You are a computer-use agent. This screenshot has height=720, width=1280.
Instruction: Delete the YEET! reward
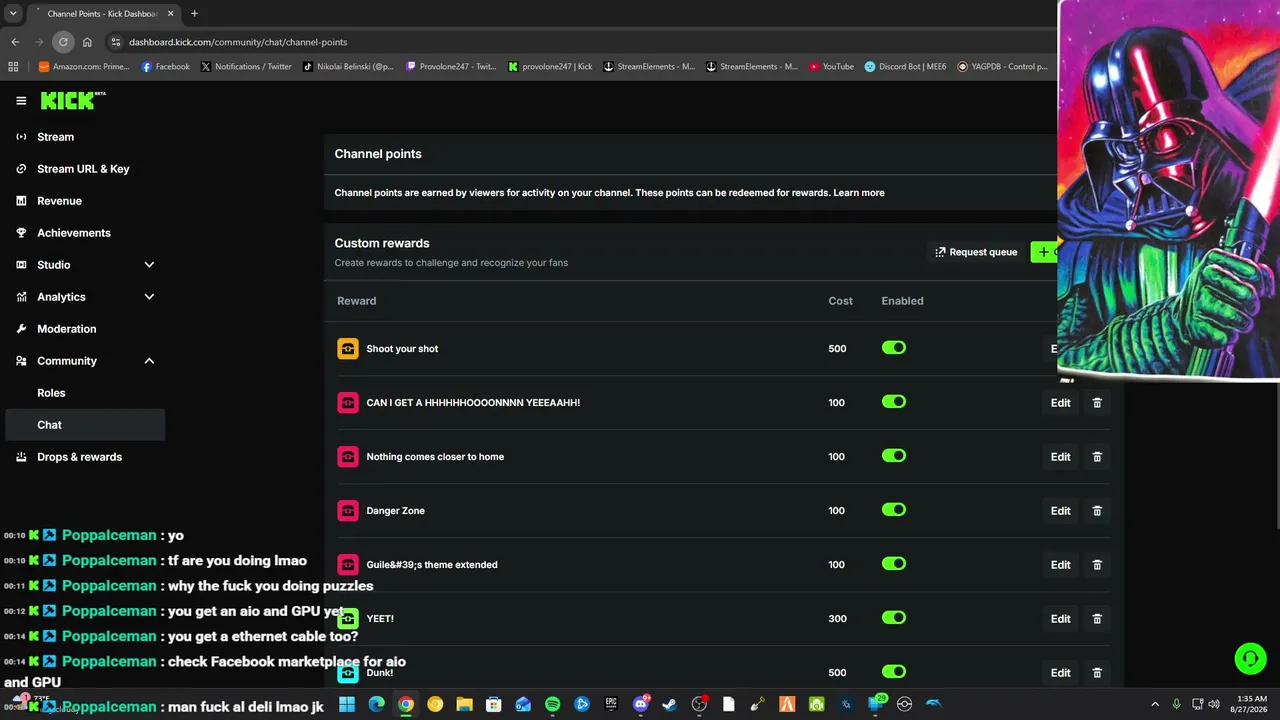[x=1097, y=619]
